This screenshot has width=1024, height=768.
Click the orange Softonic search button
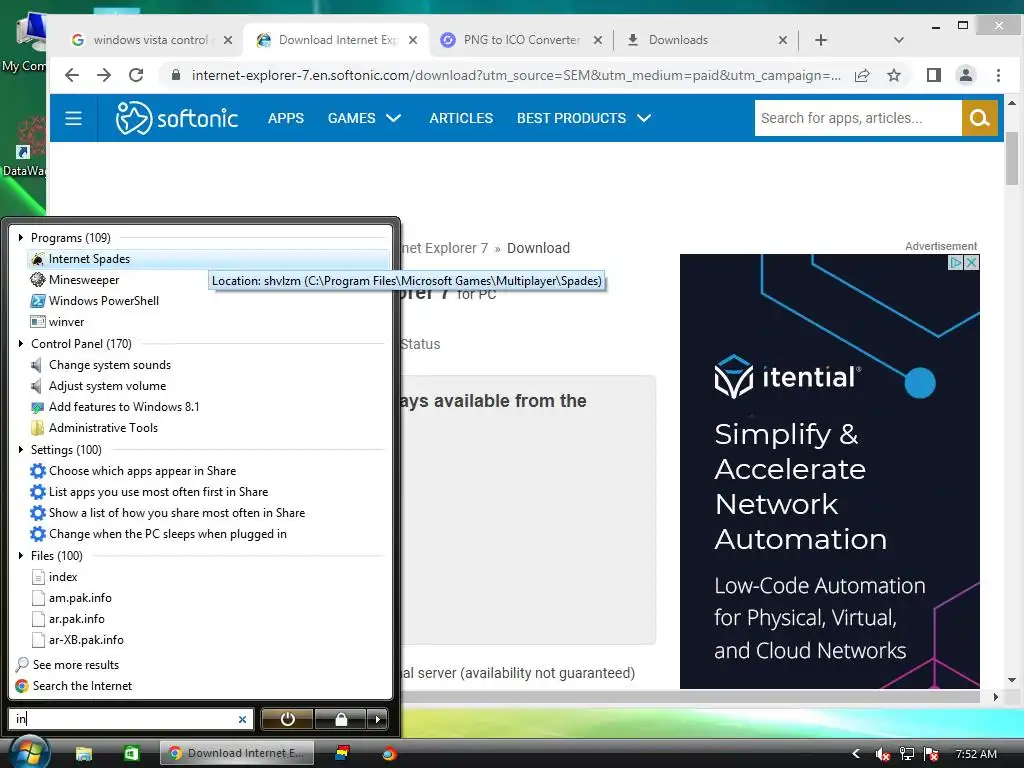(x=980, y=118)
